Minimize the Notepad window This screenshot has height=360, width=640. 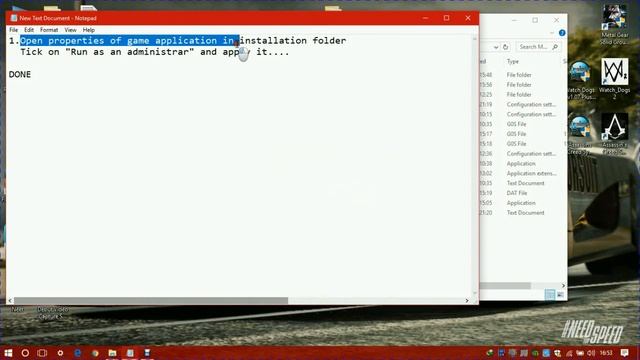coord(425,18)
